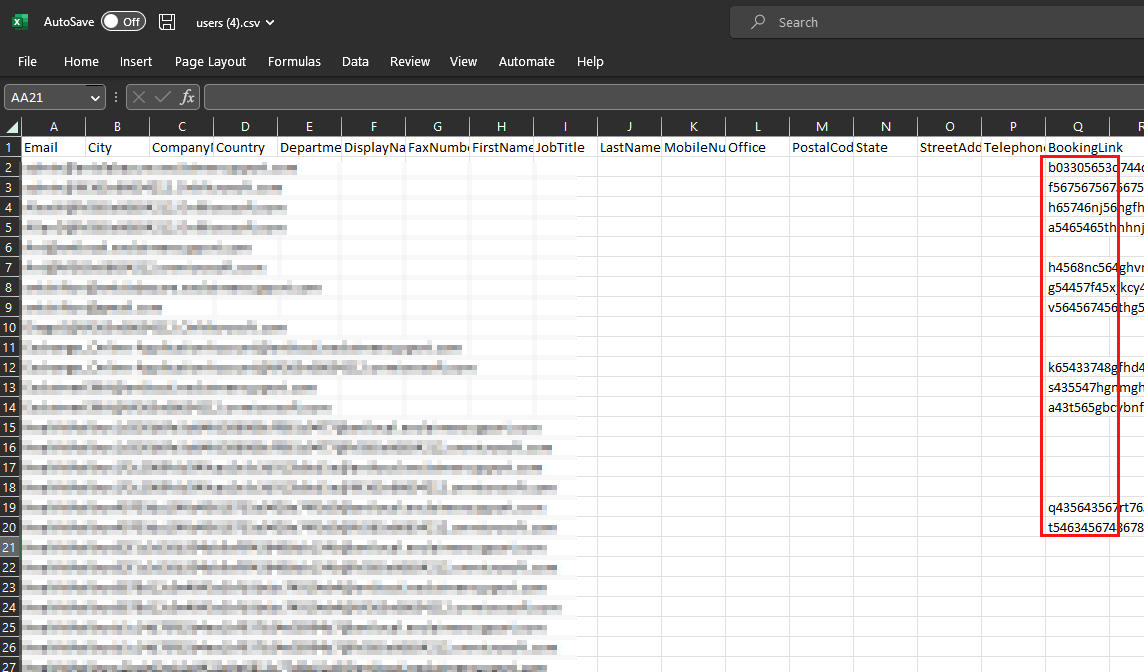Toggle the AutoSave switch

point(123,21)
